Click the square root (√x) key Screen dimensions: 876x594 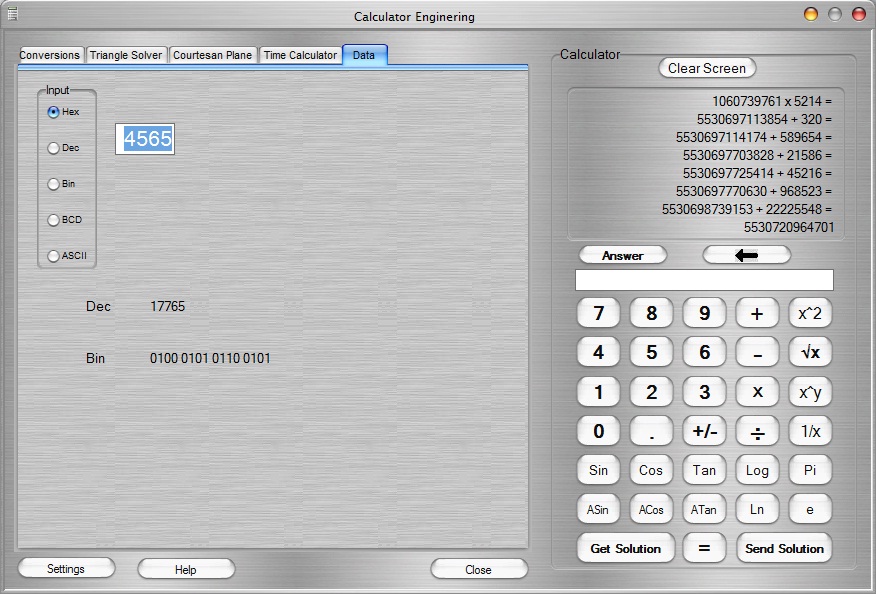810,352
